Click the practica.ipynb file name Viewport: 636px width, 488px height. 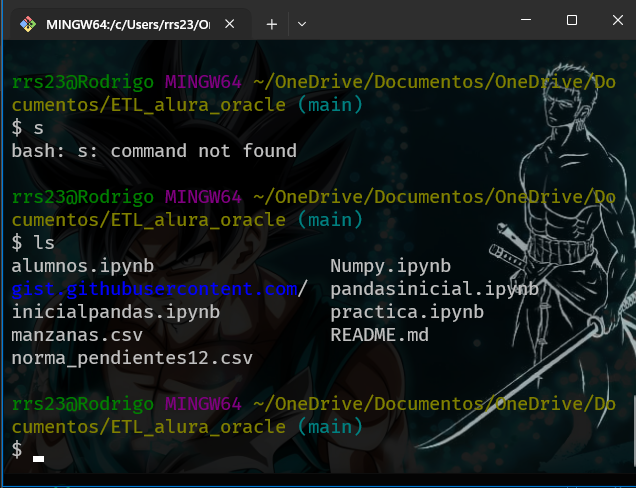[407, 312]
